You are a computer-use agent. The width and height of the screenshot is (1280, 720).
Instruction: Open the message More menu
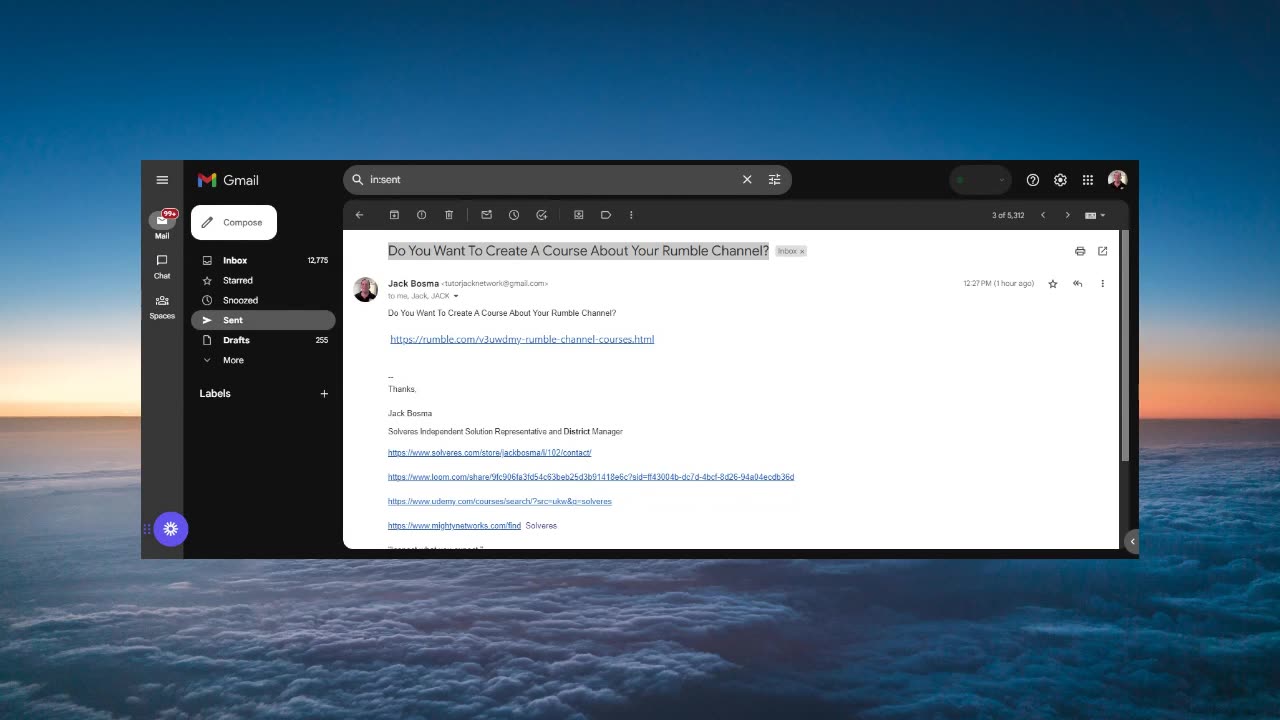[x=1103, y=284]
